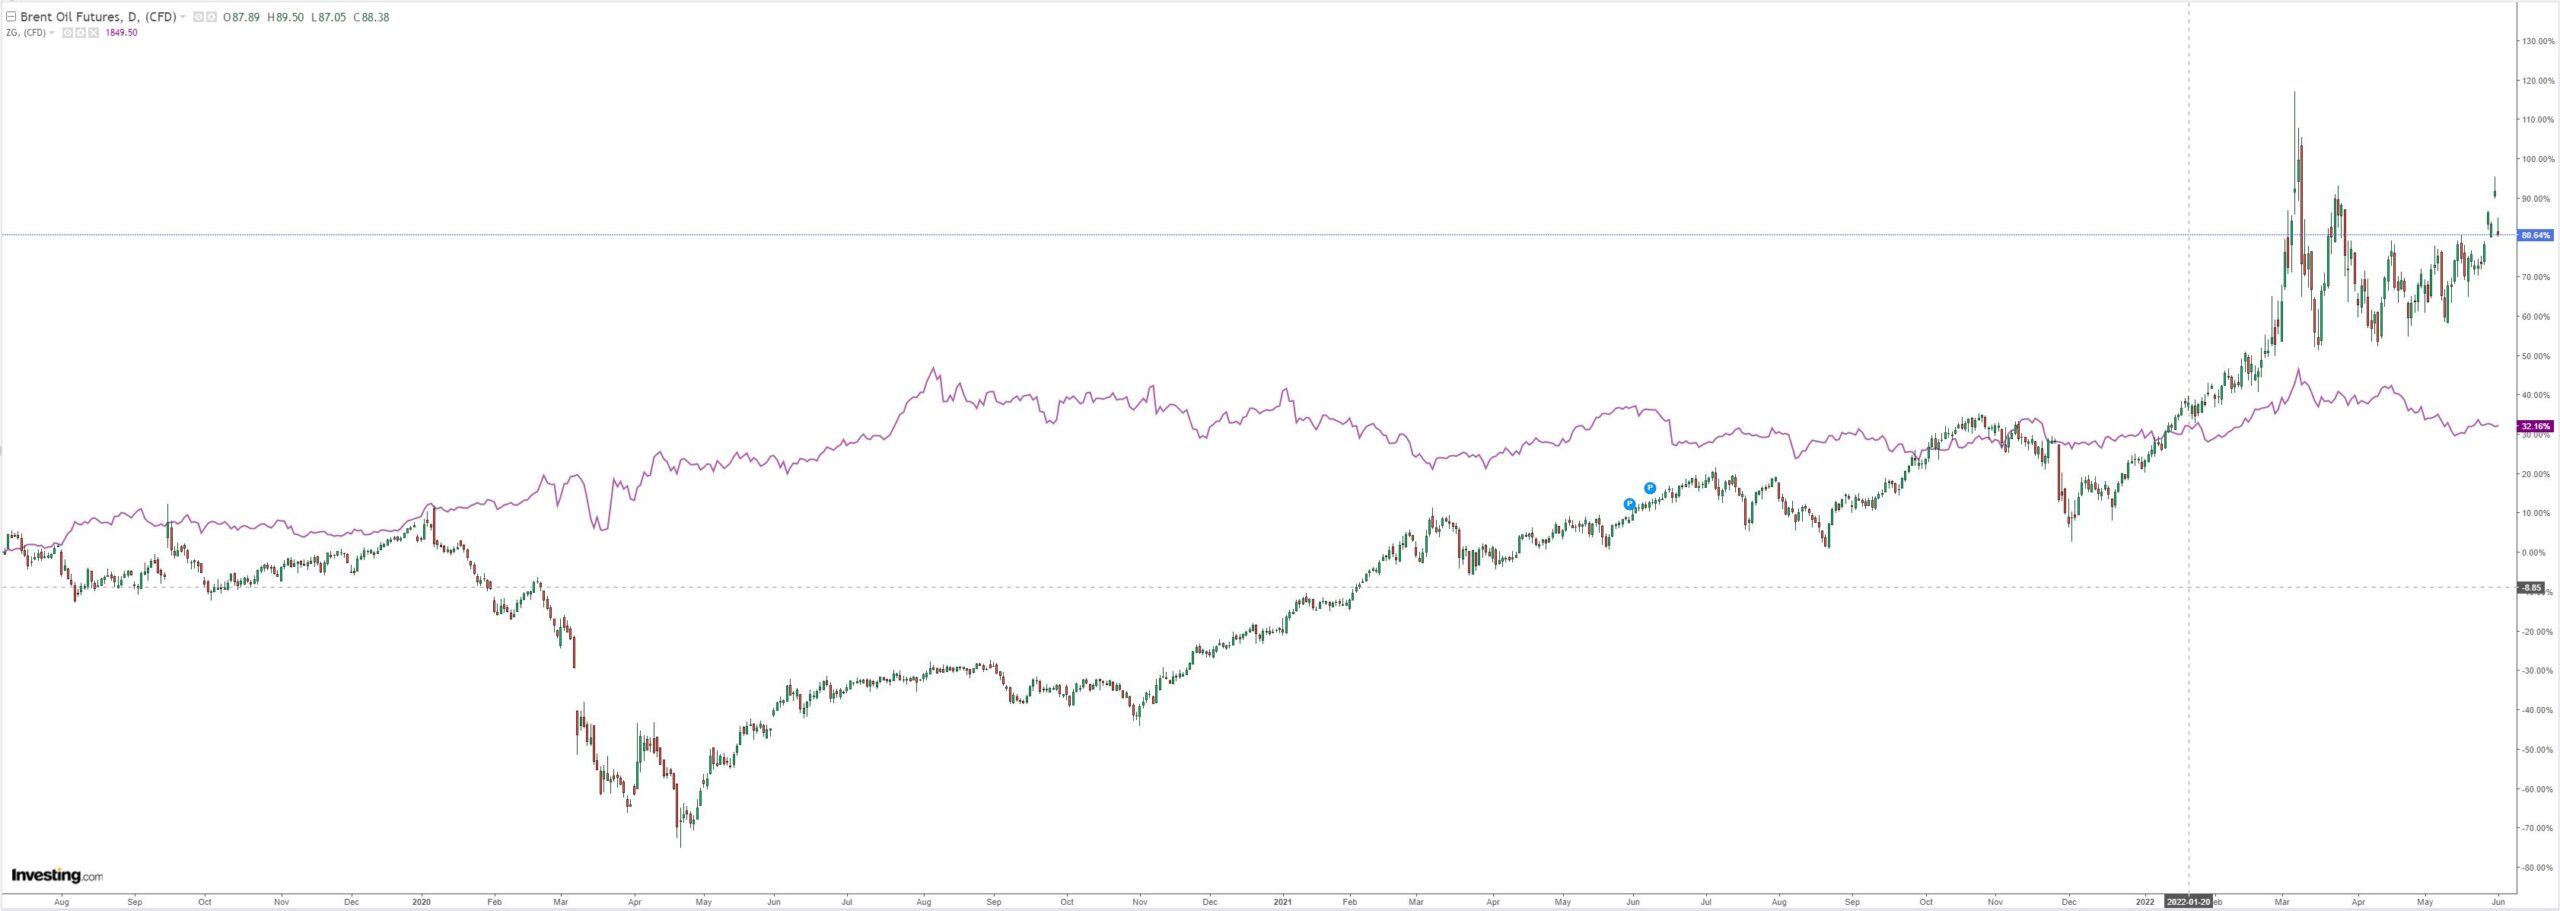The image size is (2560, 911).
Task: Open the ZG (CFD) dropdown arrow
Action: 52,33
